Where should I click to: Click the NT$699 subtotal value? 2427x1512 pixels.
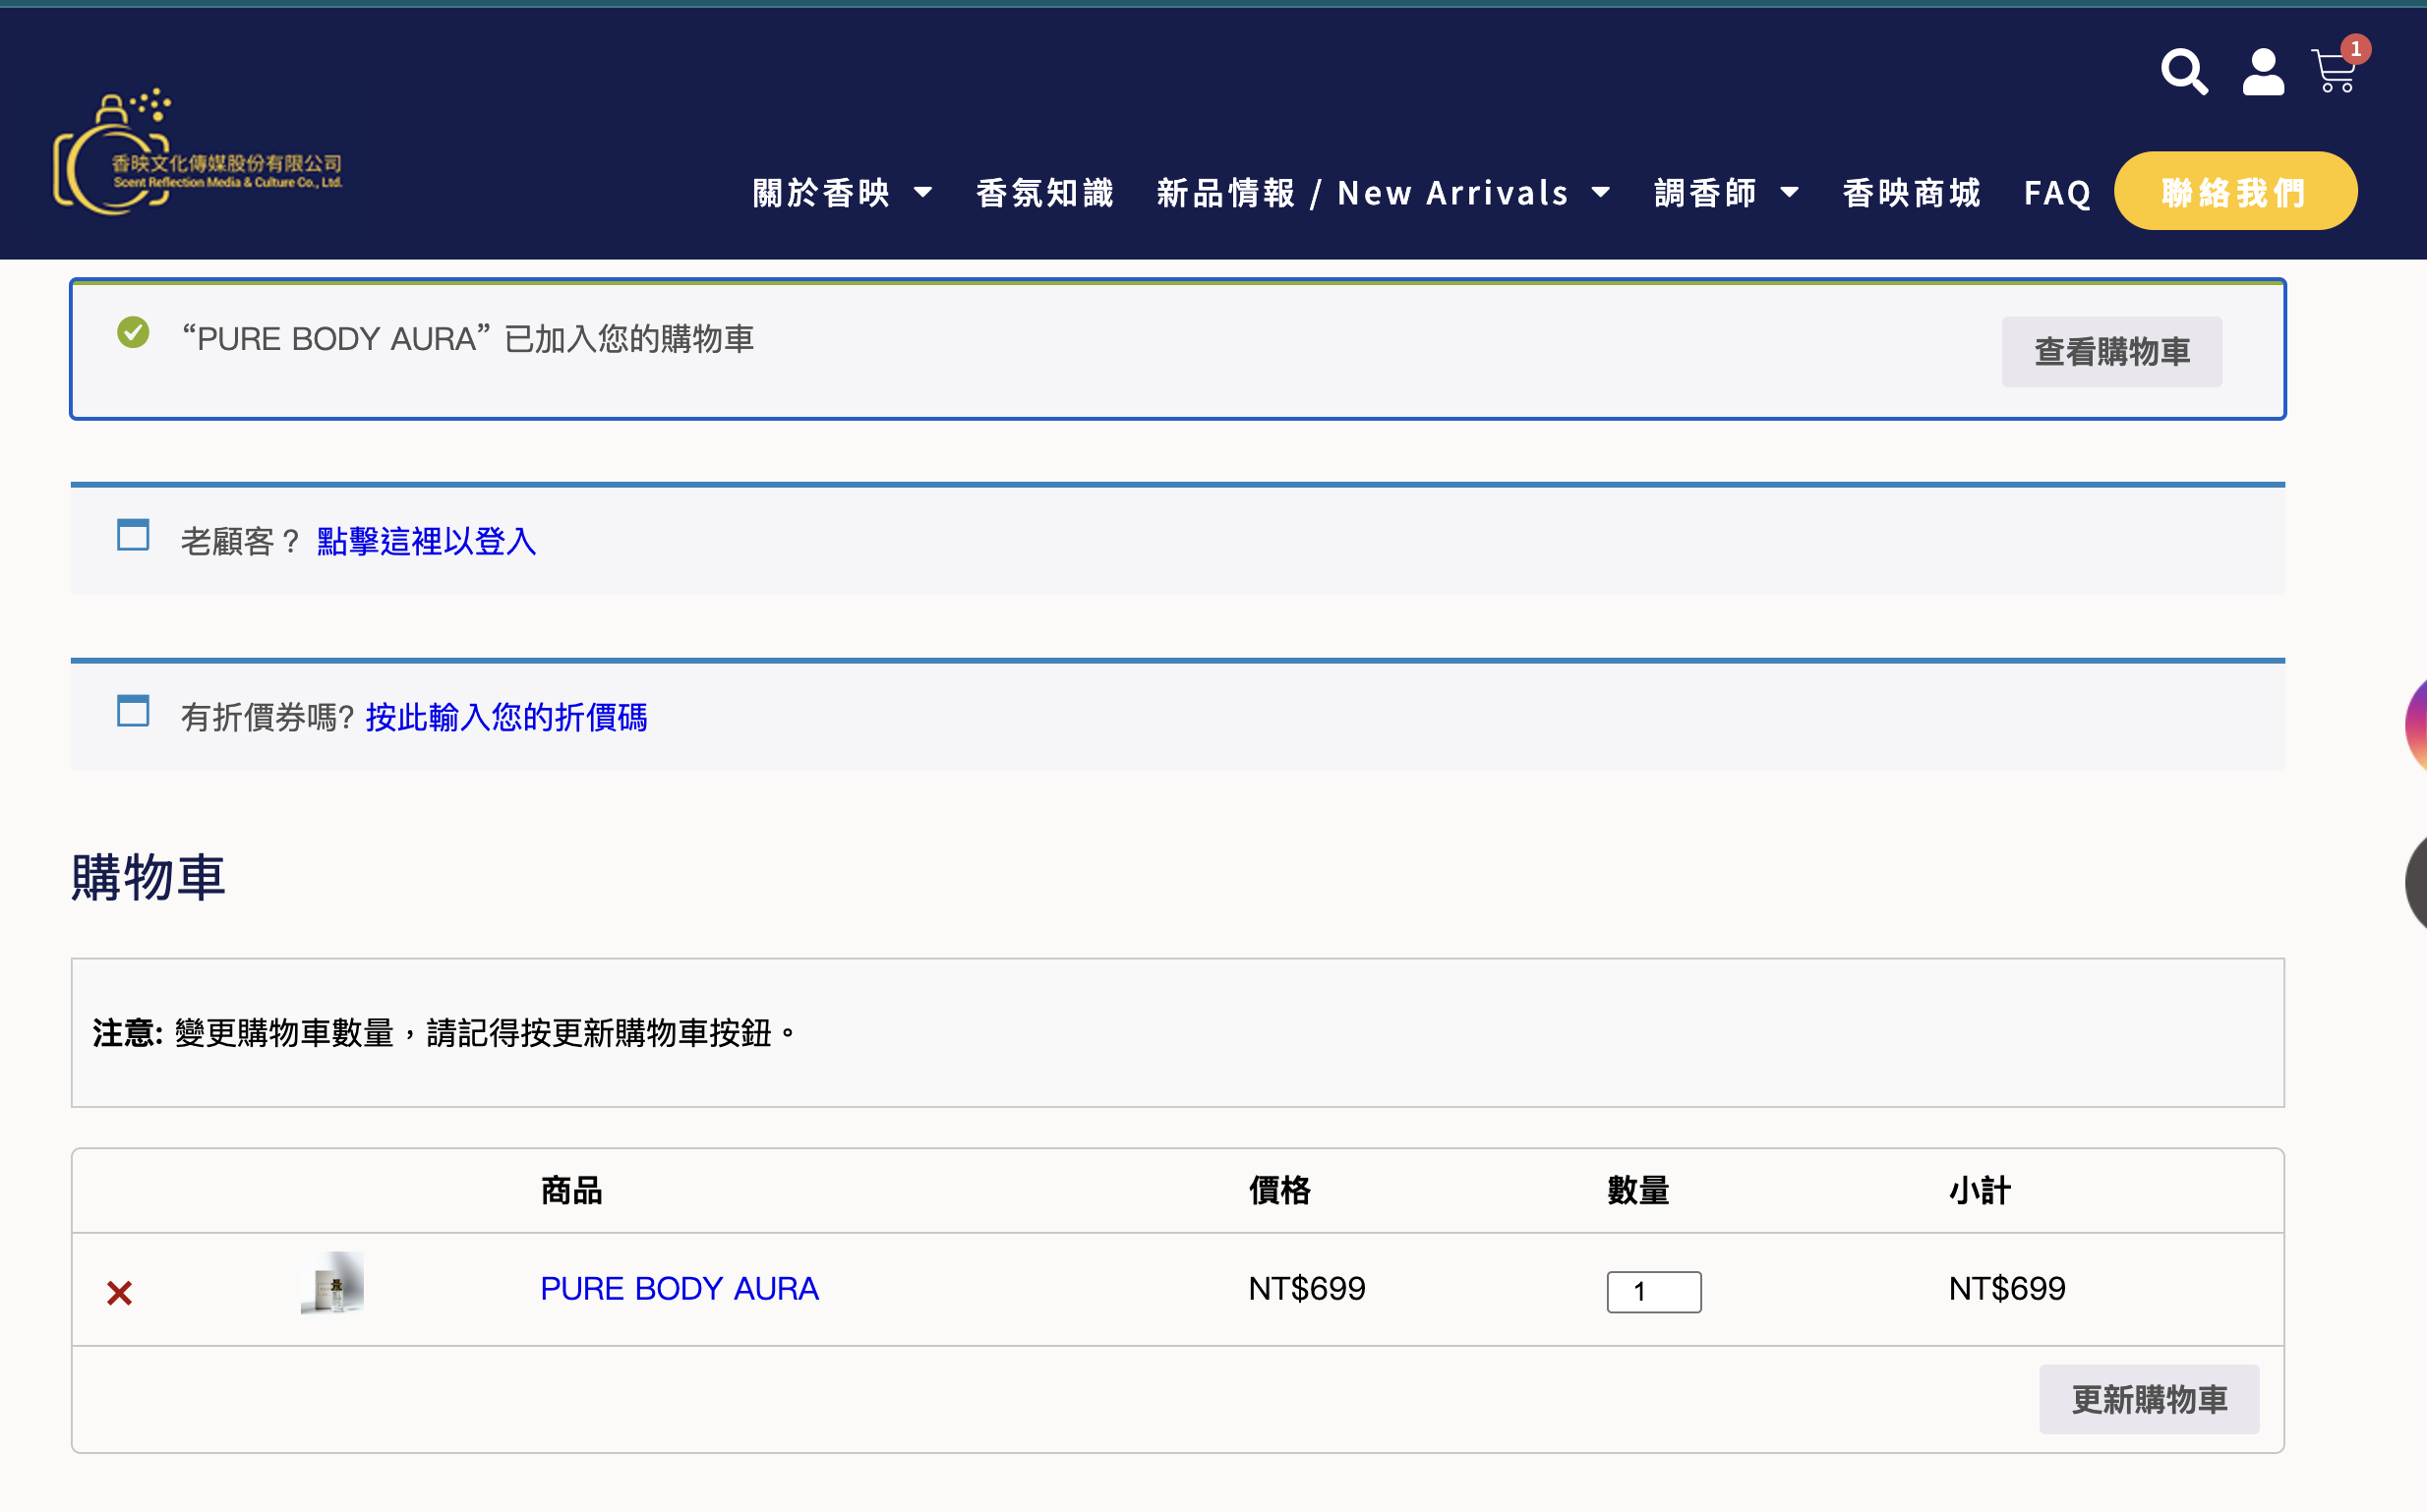(2006, 1288)
